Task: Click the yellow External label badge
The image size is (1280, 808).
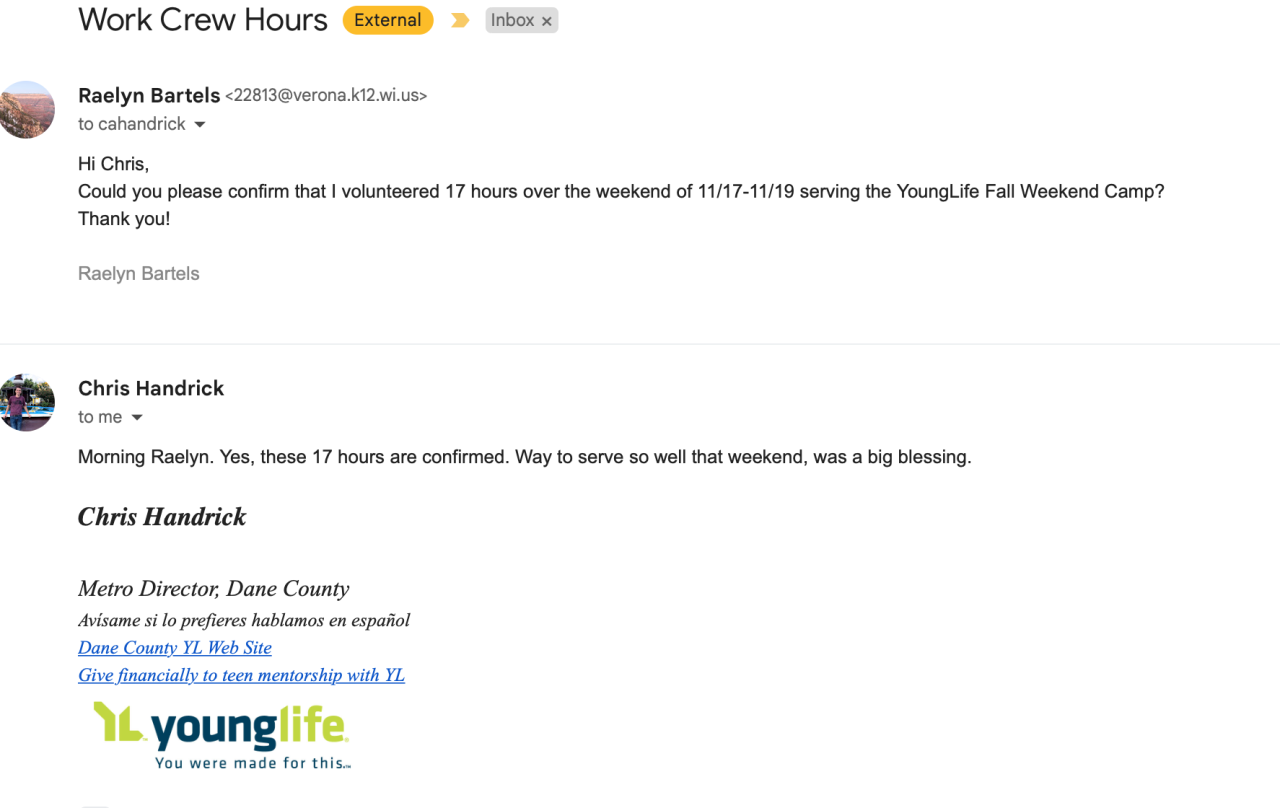Action: (388, 20)
